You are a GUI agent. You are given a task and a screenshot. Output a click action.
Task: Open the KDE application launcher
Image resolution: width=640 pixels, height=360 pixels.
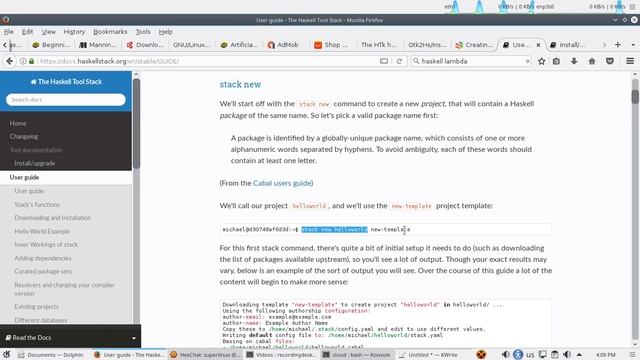7,354
